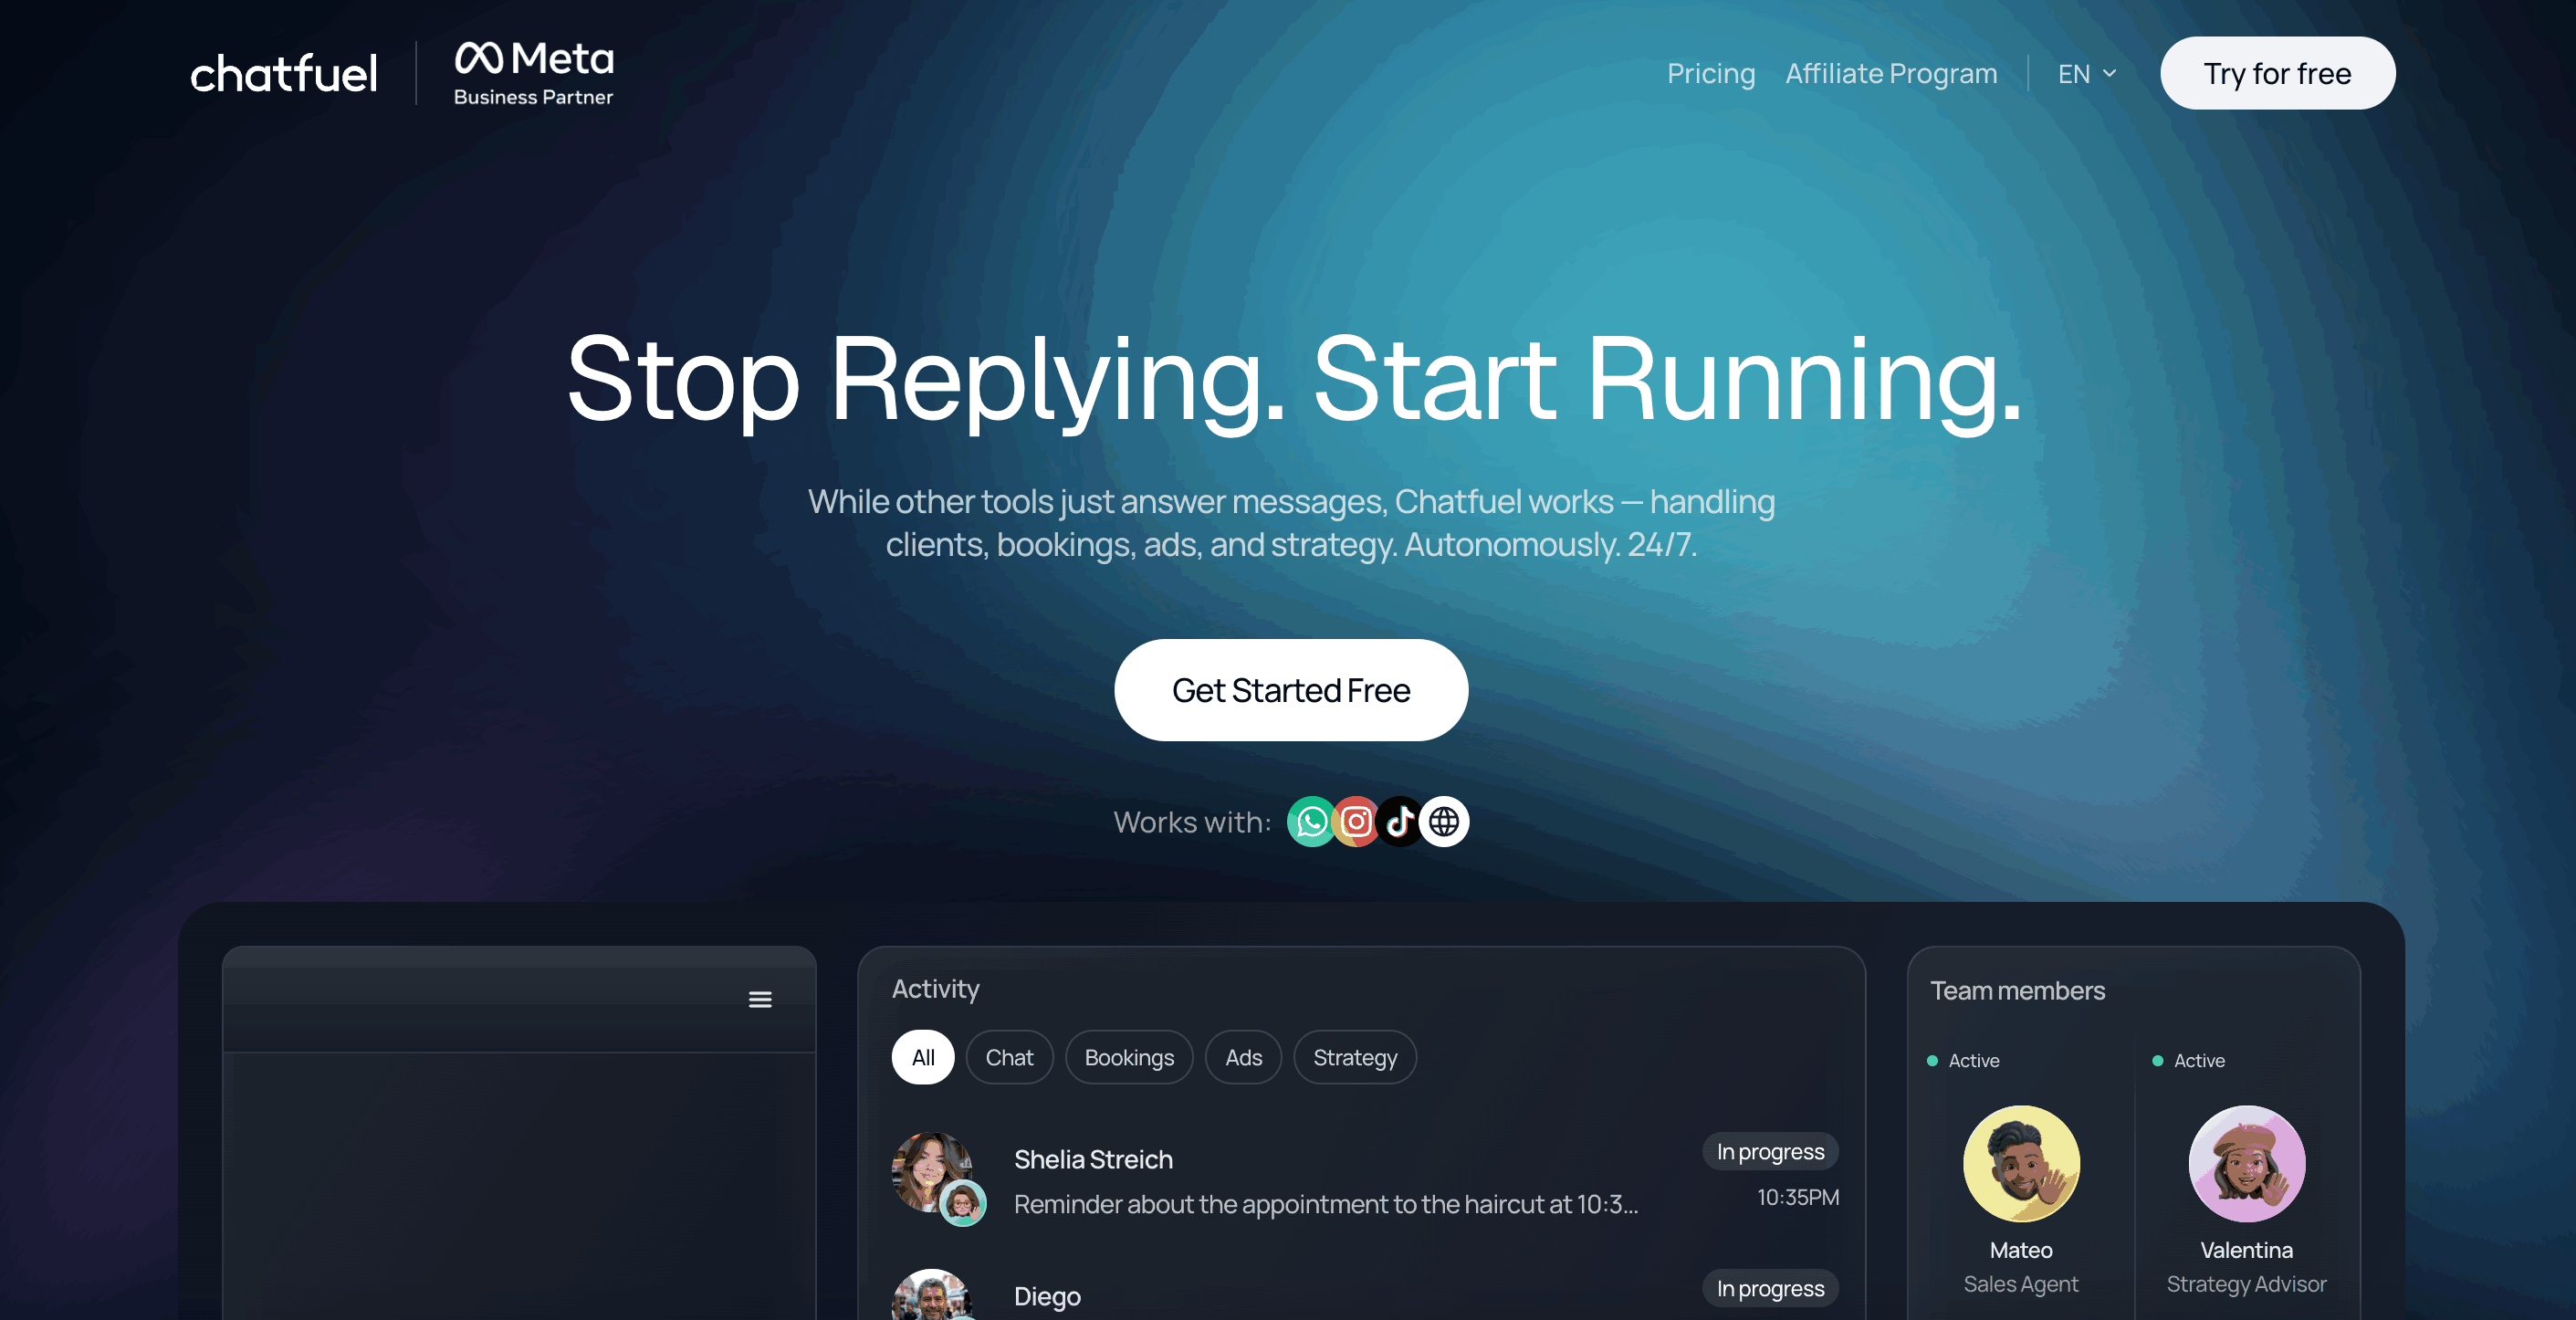2576x1320 pixels.
Task: Click Valentina's avatar picture
Action: pyautogui.click(x=2247, y=1163)
